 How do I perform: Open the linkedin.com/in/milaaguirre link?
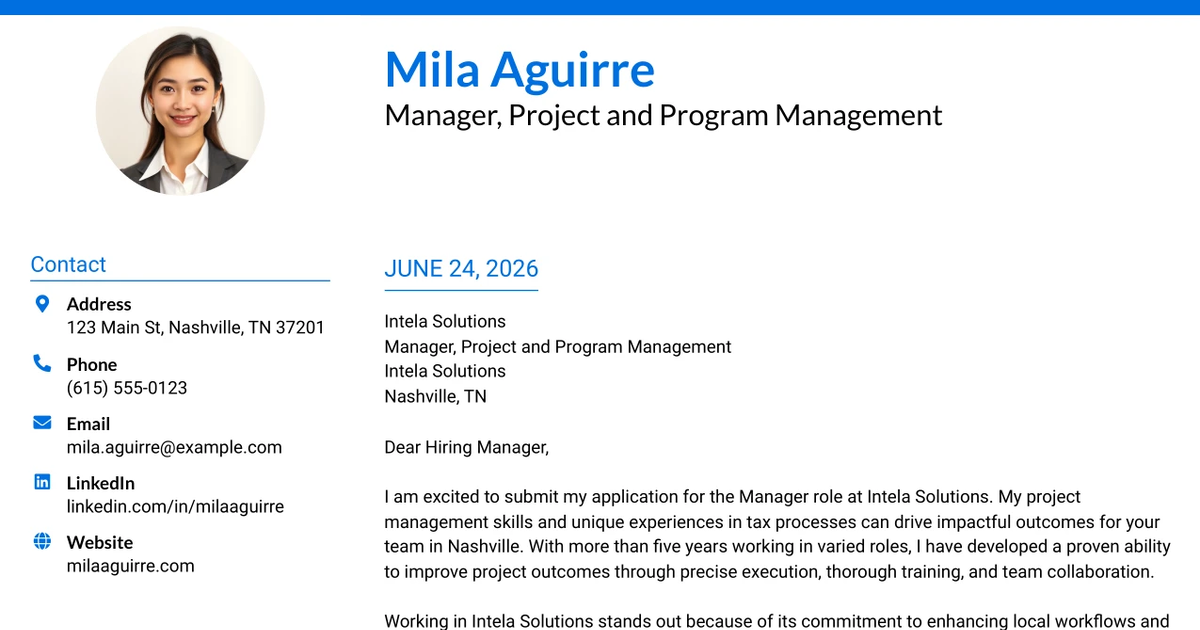point(175,506)
